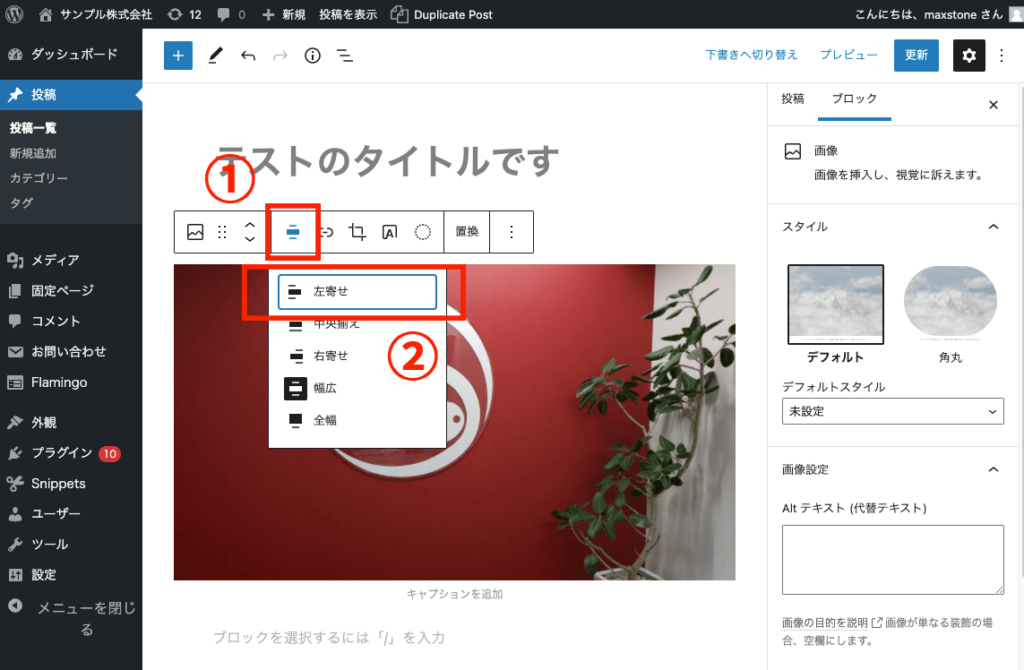The image size is (1024, 670).
Task: Open the list view outline icon
Action: (345, 56)
